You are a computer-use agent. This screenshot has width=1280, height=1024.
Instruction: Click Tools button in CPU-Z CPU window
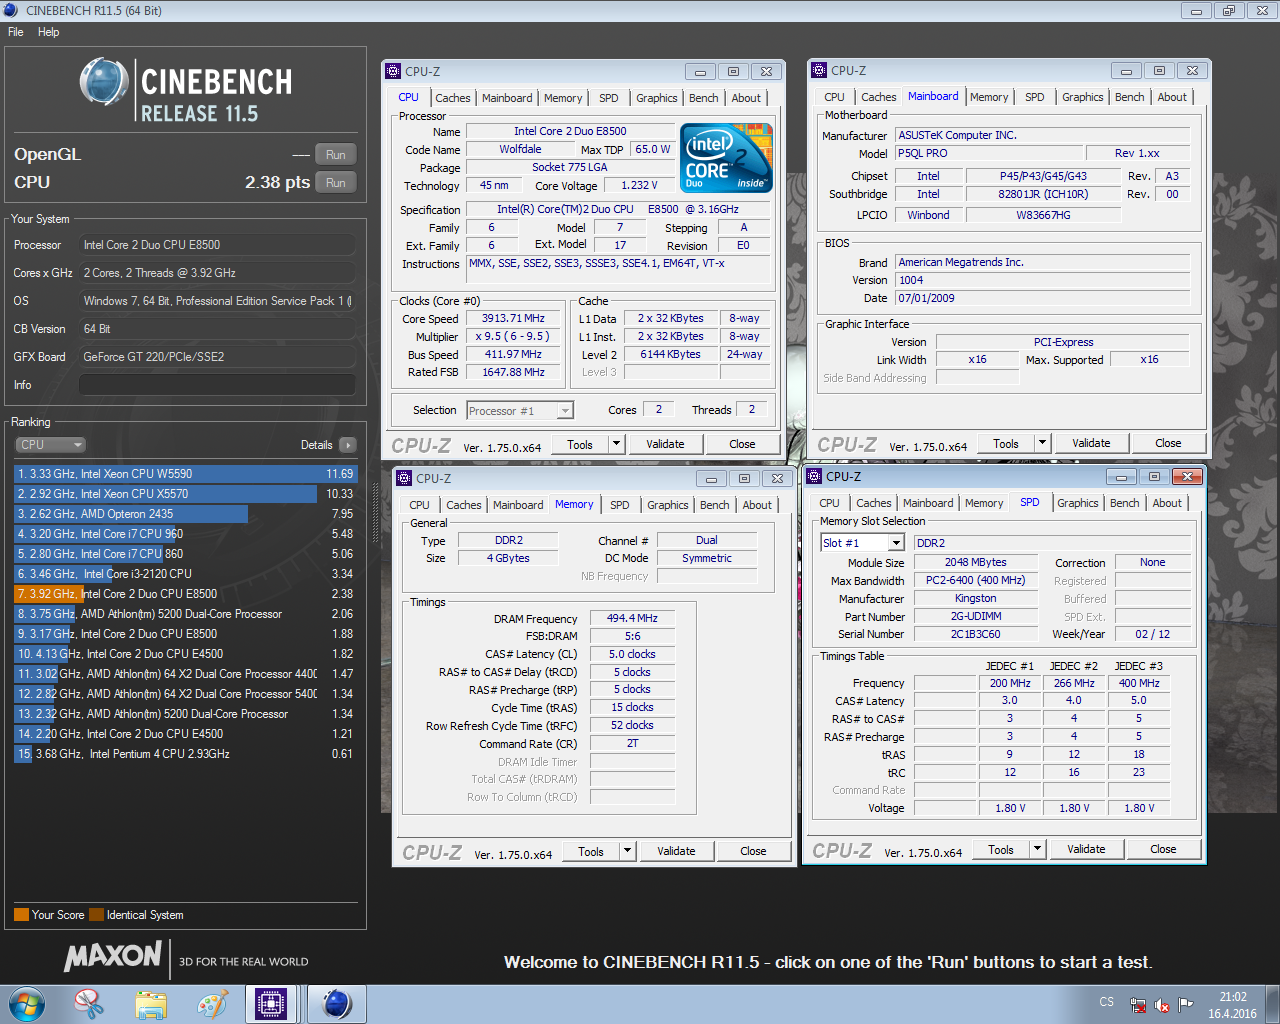click(579, 444)
